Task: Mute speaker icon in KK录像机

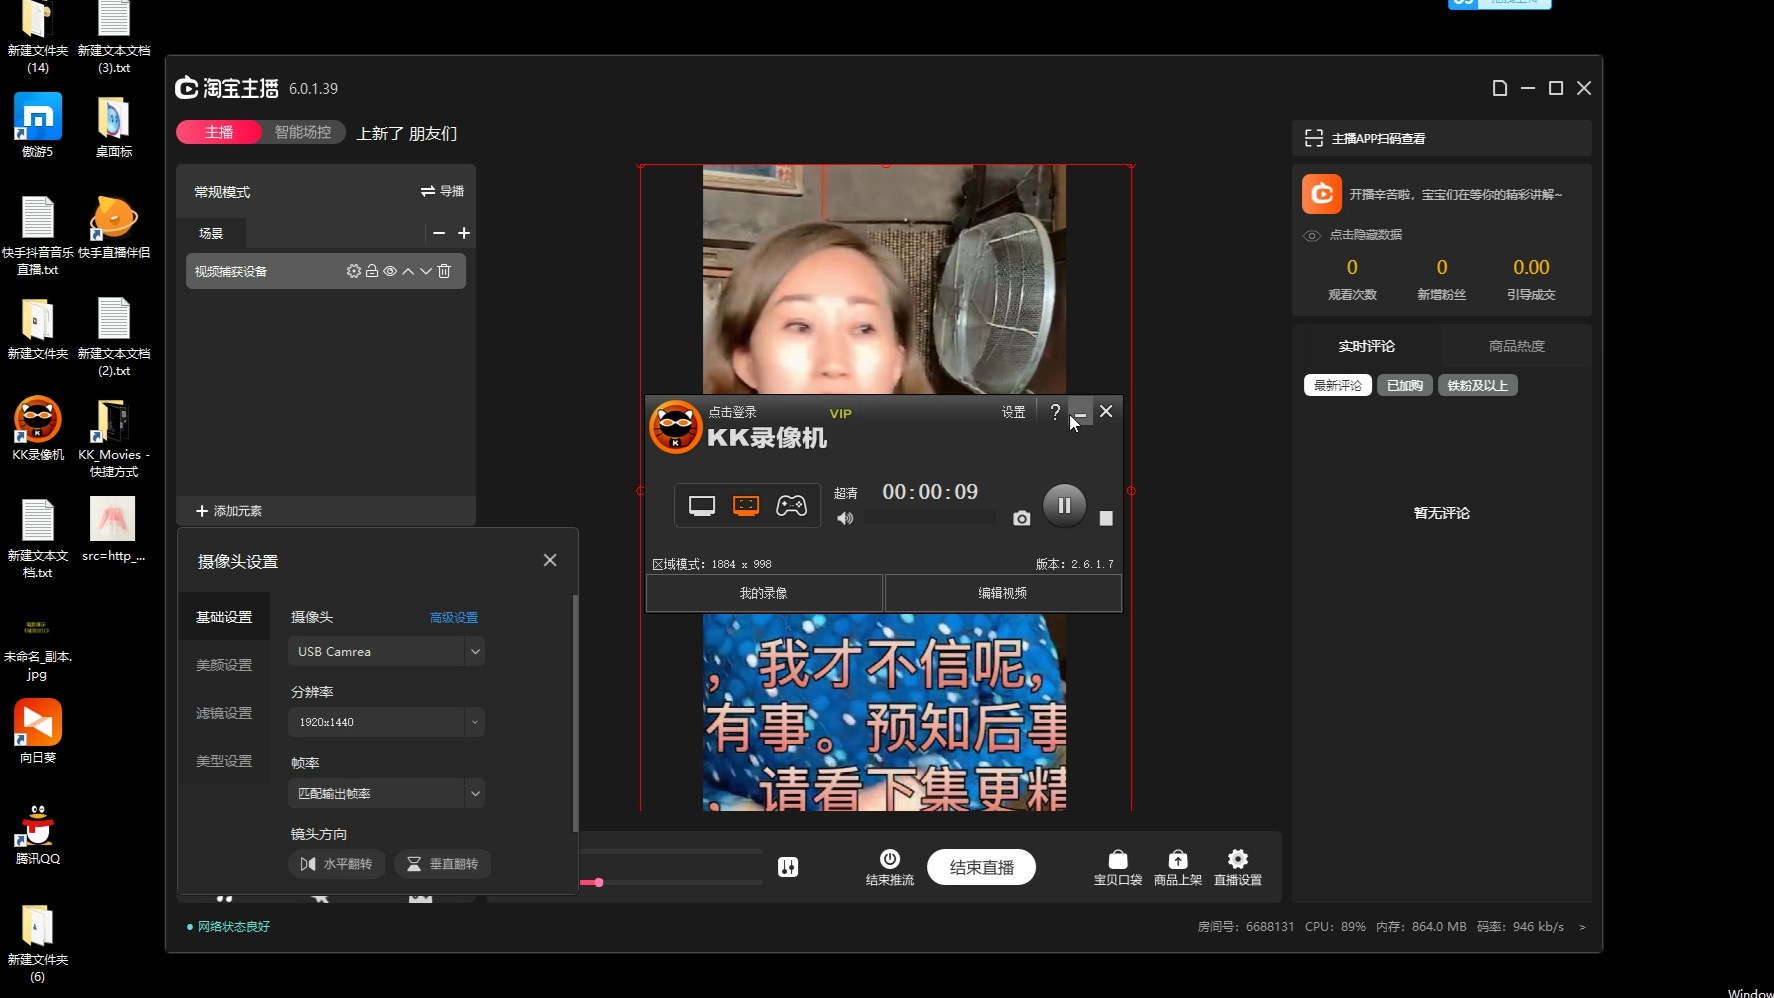Action: pos(845,518)
